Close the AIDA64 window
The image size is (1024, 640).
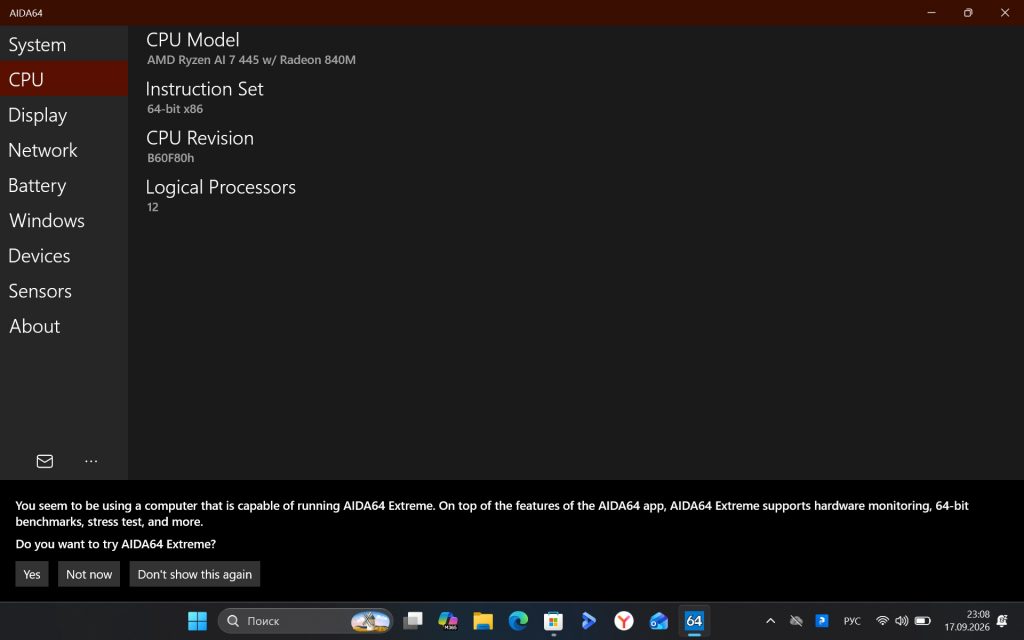click(x=1005, y=12)
